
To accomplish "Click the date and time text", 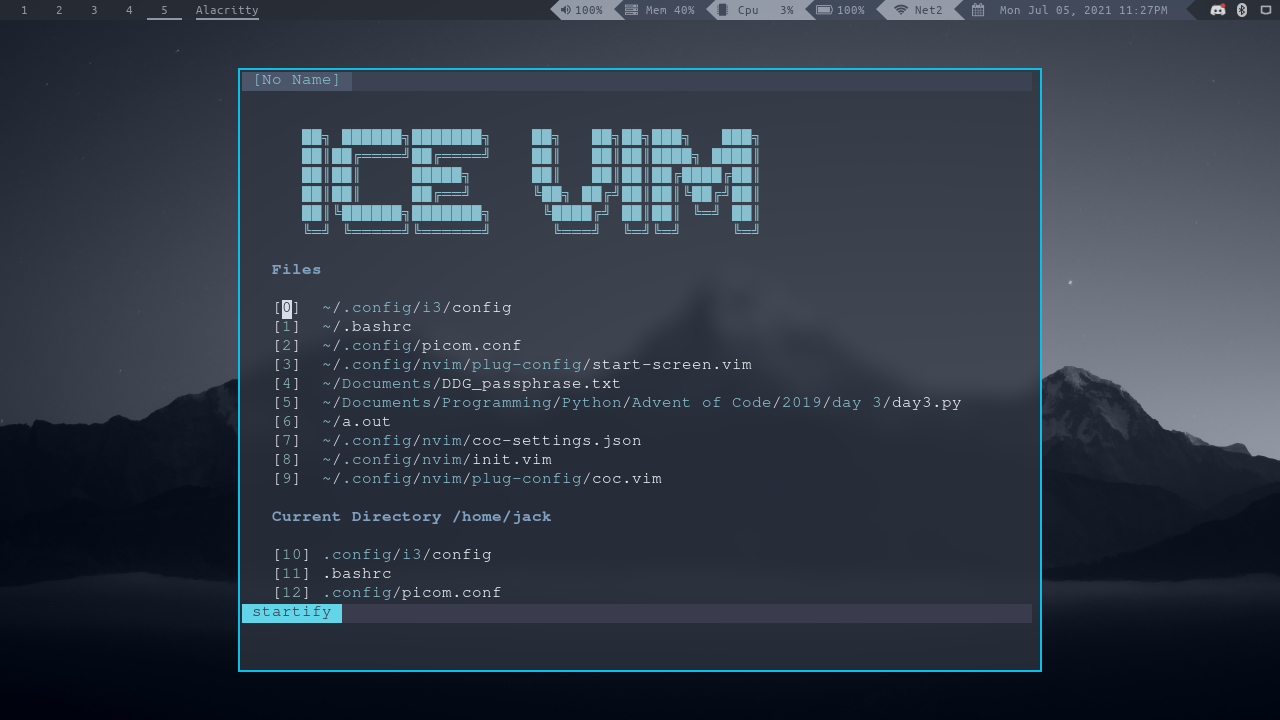I will tap(1083, 10).
